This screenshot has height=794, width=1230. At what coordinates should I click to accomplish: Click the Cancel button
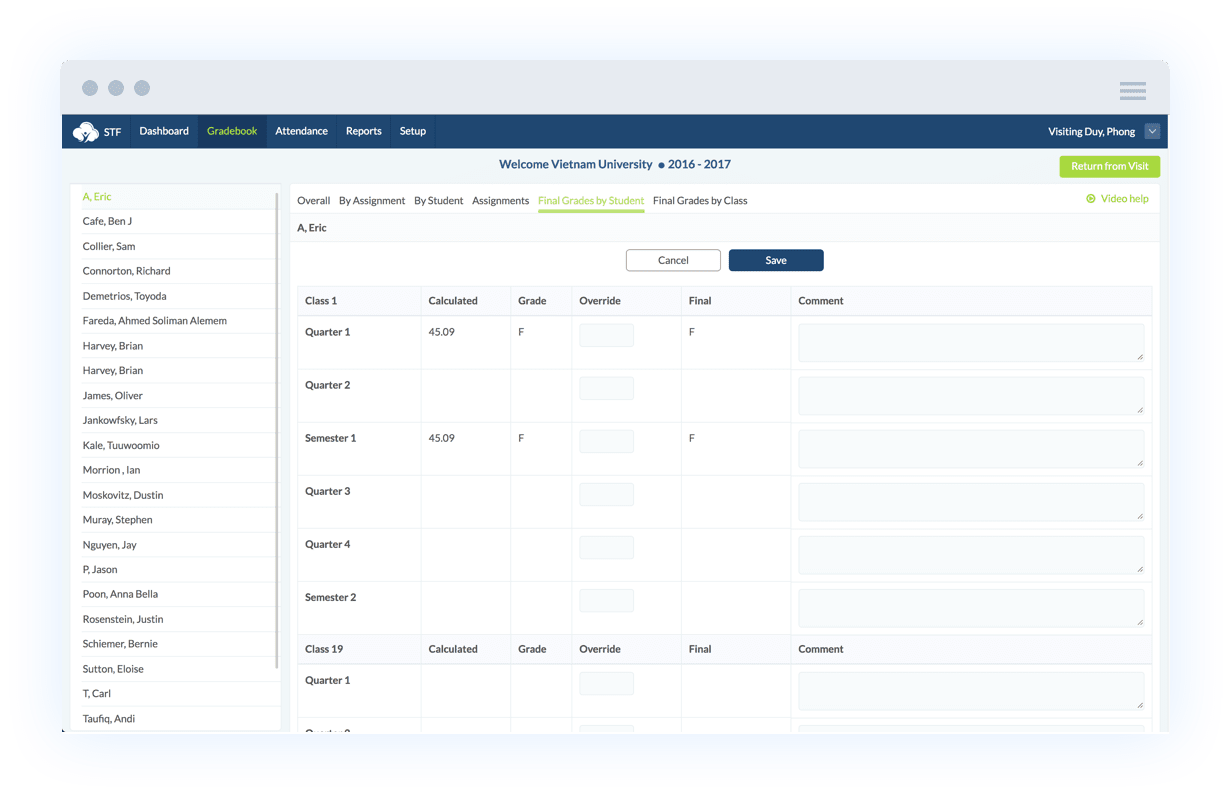673,260
